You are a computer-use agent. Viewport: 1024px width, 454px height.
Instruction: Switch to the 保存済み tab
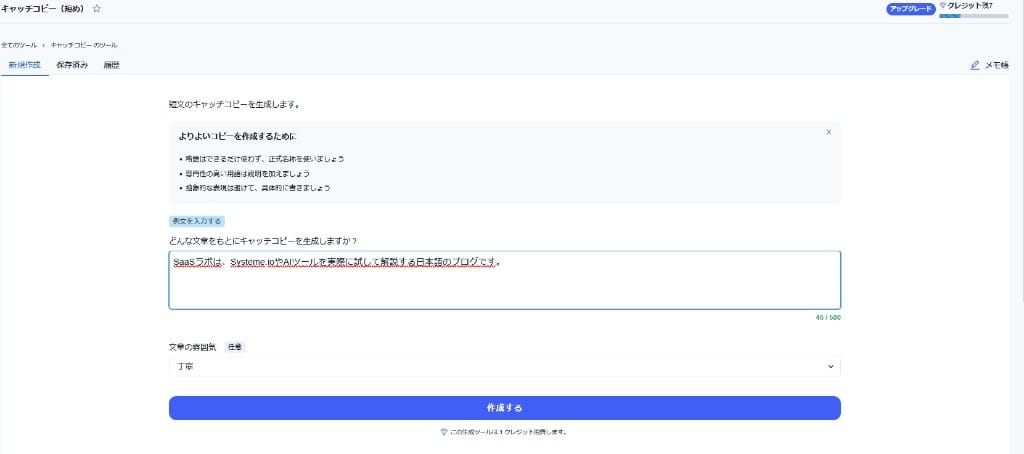(72, 65)
